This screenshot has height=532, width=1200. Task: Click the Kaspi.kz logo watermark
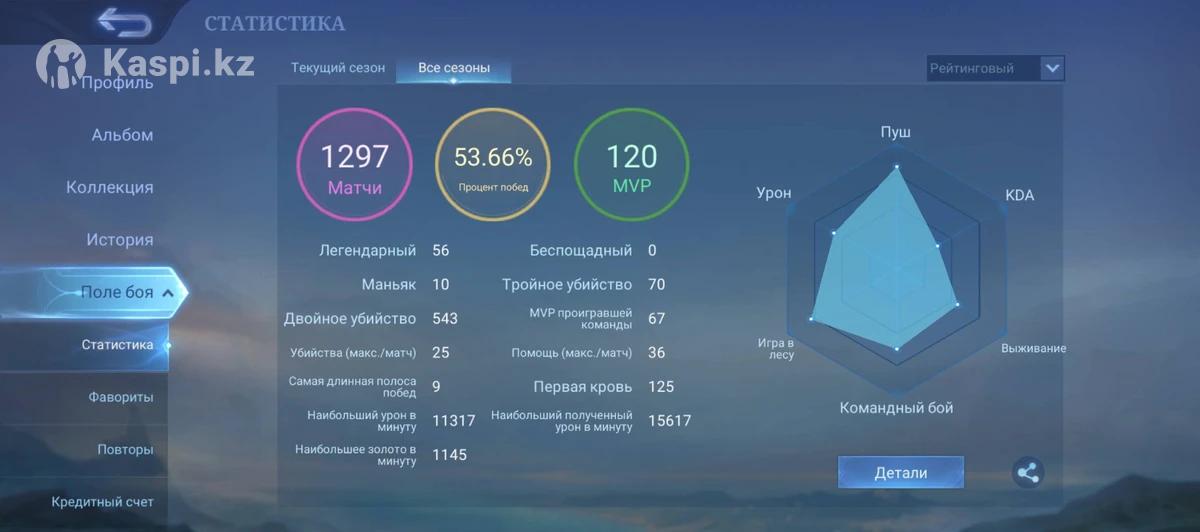145,62
